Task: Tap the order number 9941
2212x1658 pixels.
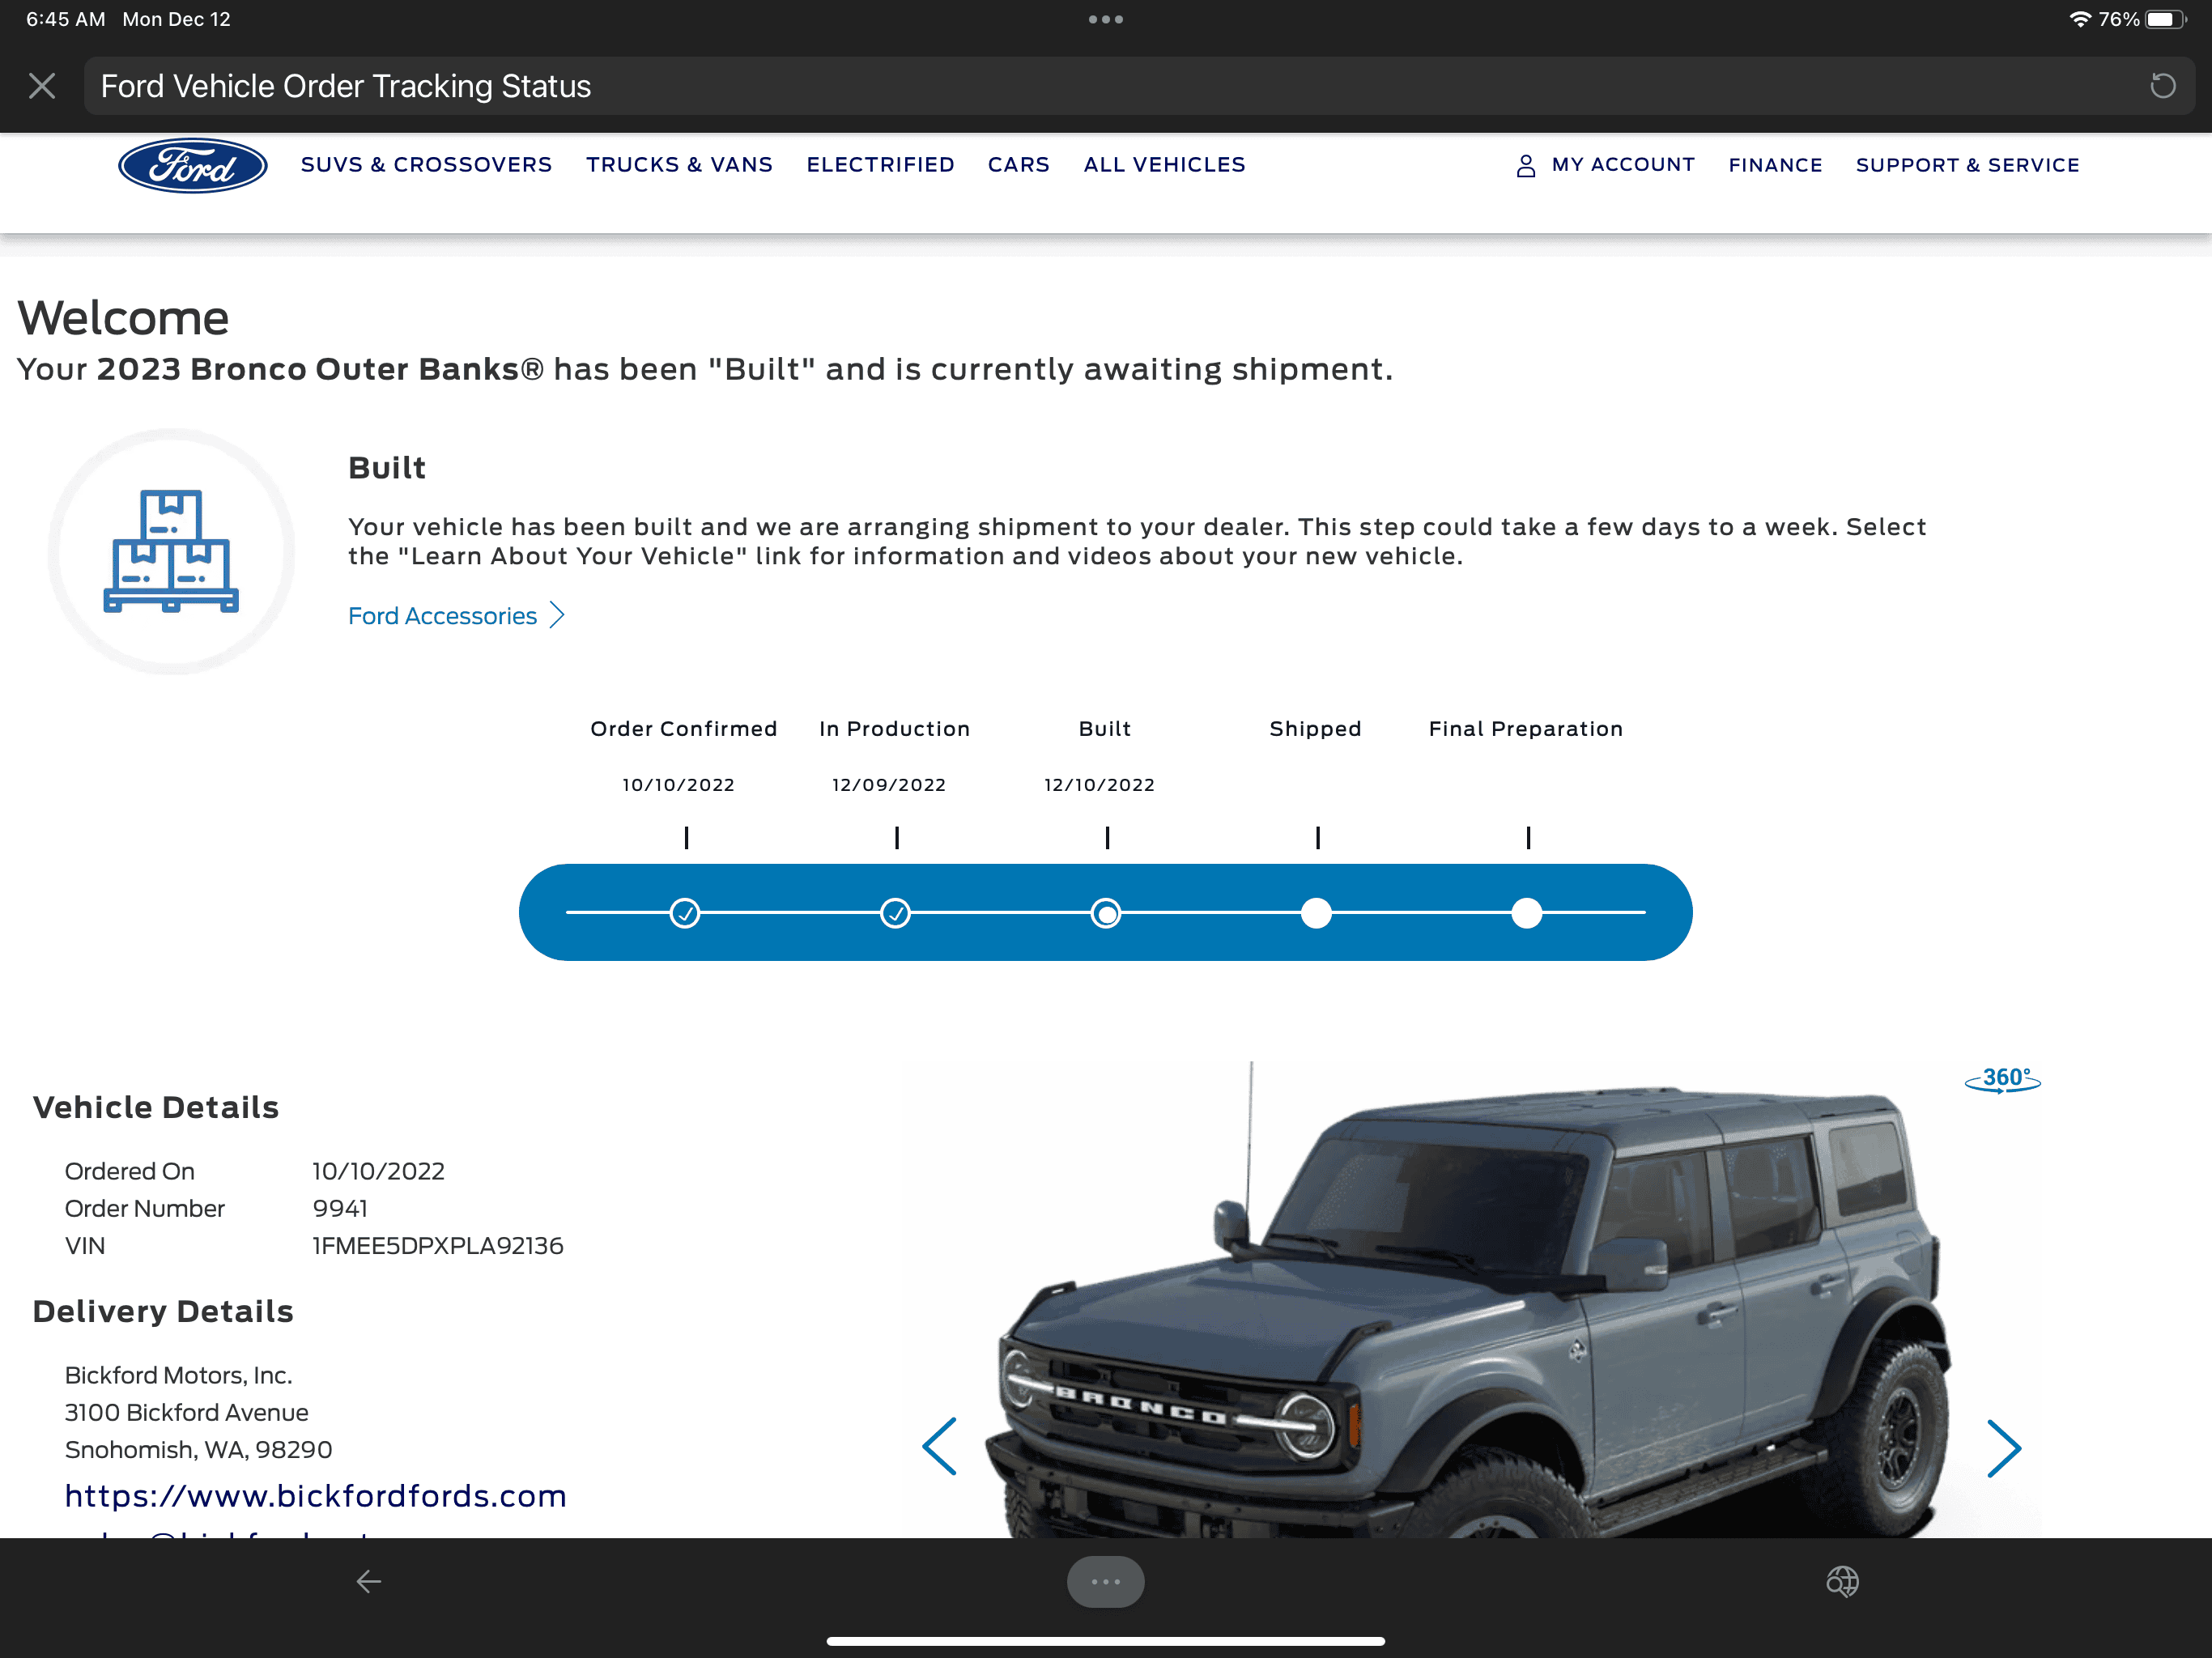Action: pyautogui.click(x=340, y=1209)
